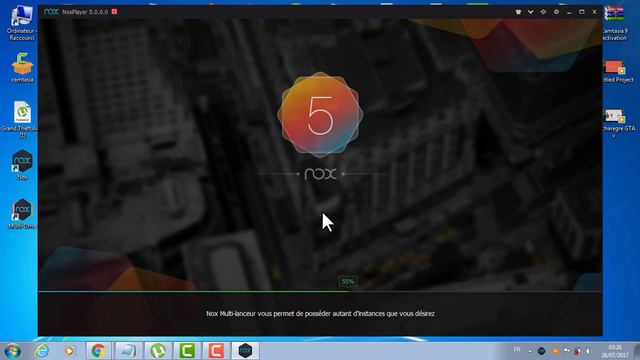Viewport: 640px width, 360px height.
Task: Launch Nox Multi-Drive desktop shortcut
Action: pos(22,213)
